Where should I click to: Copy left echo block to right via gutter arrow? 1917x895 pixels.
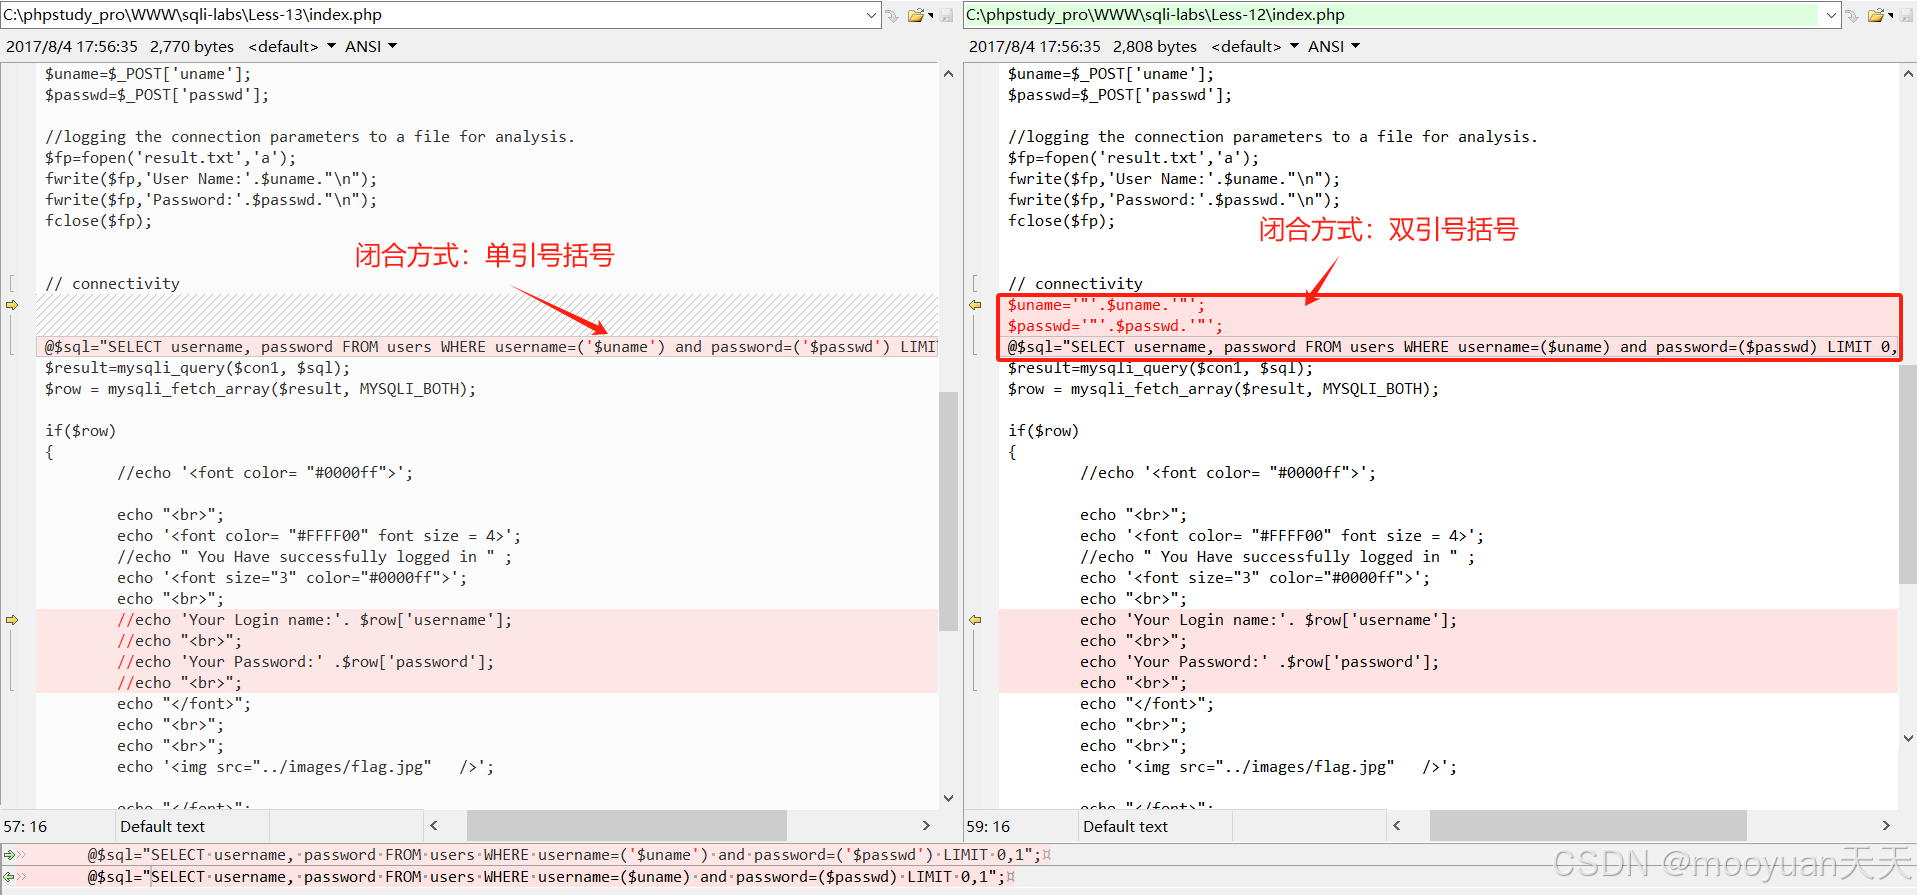12,620
